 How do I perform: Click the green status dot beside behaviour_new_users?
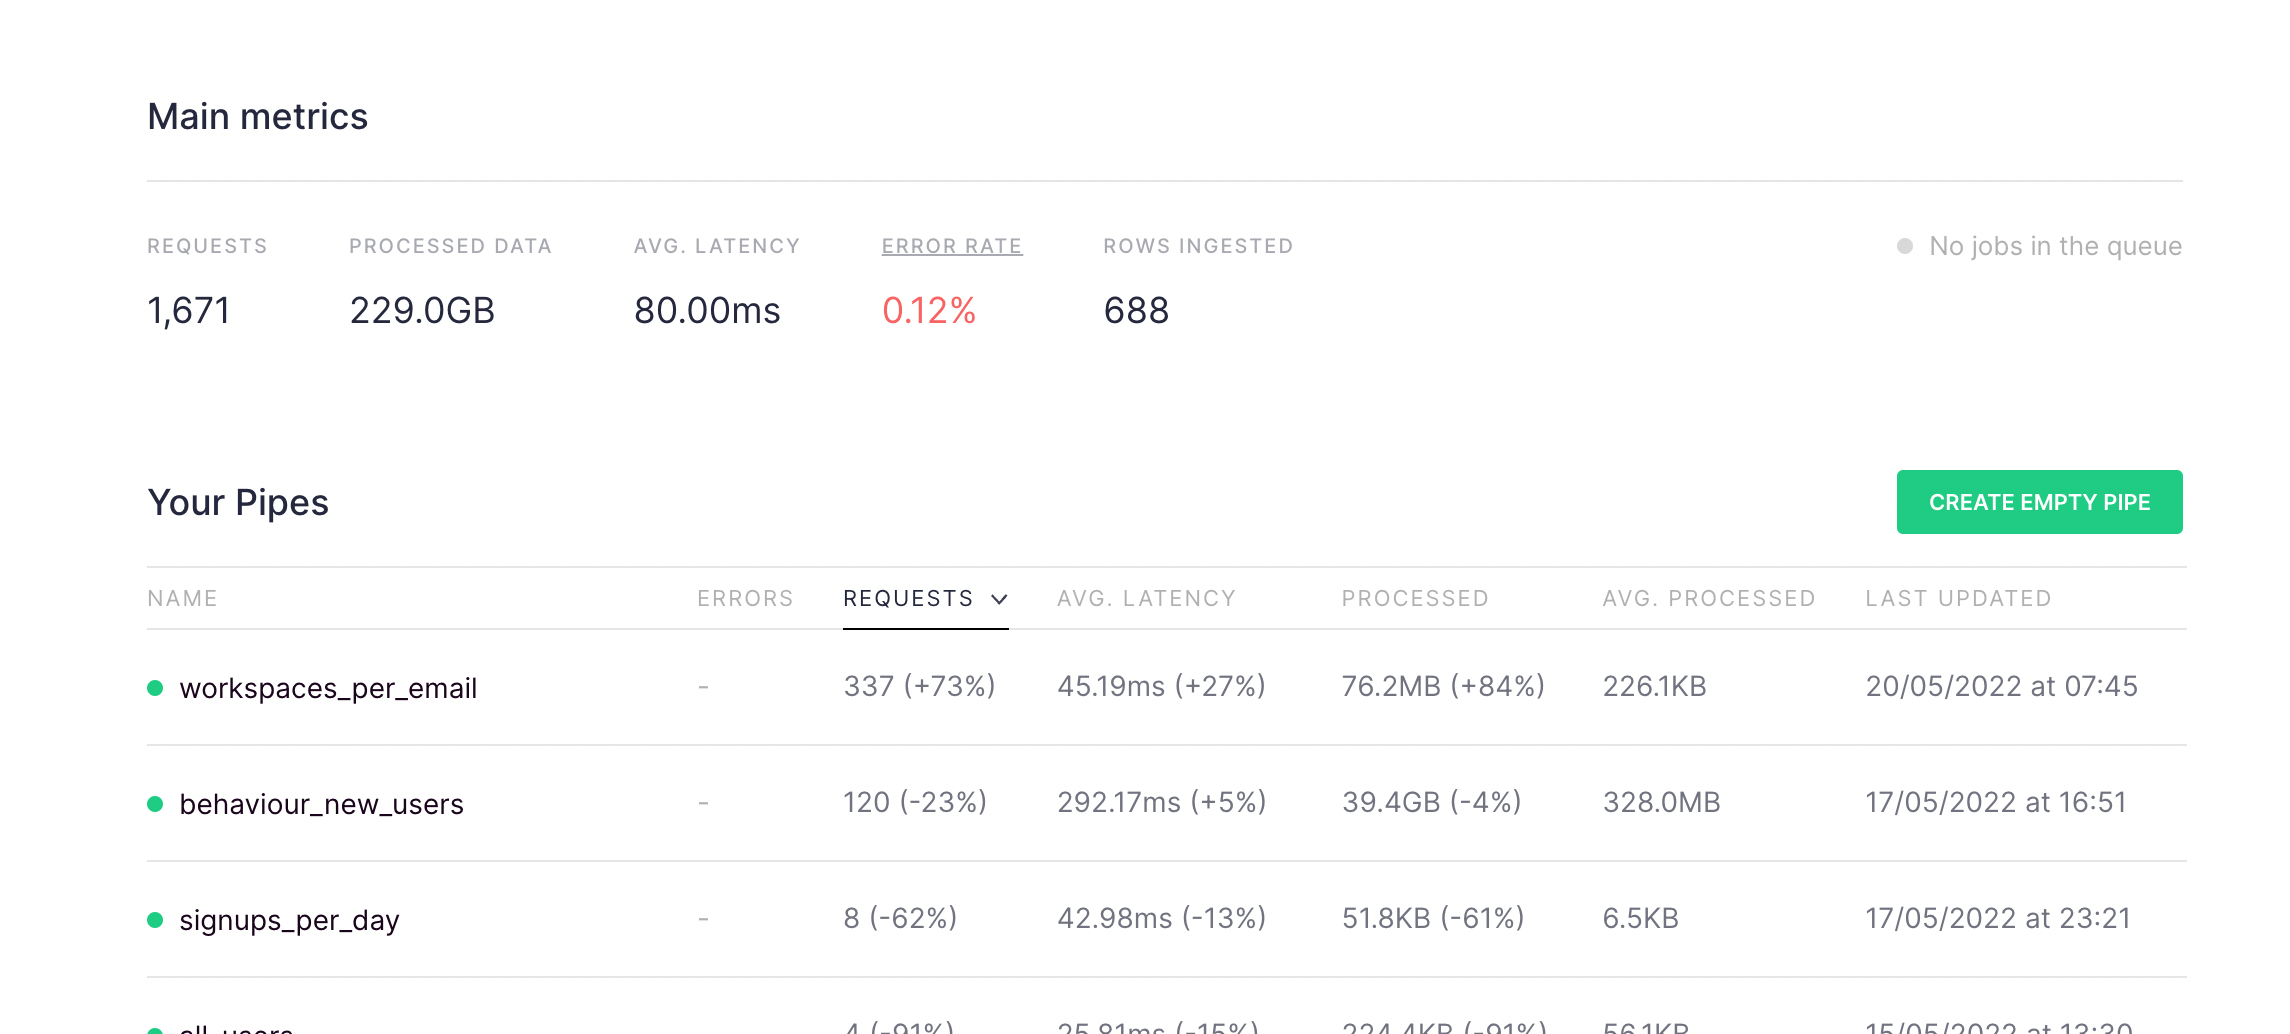(x=155, y=804)
